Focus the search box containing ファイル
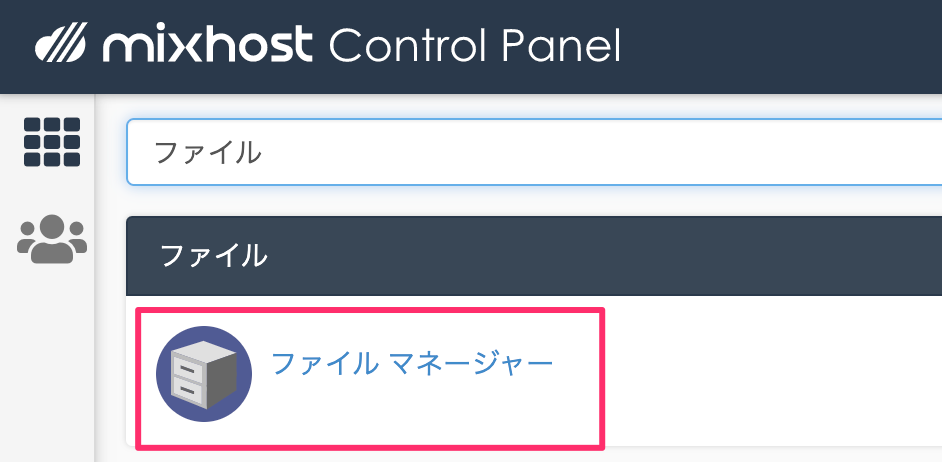942x462 pixels. [534, 152]
